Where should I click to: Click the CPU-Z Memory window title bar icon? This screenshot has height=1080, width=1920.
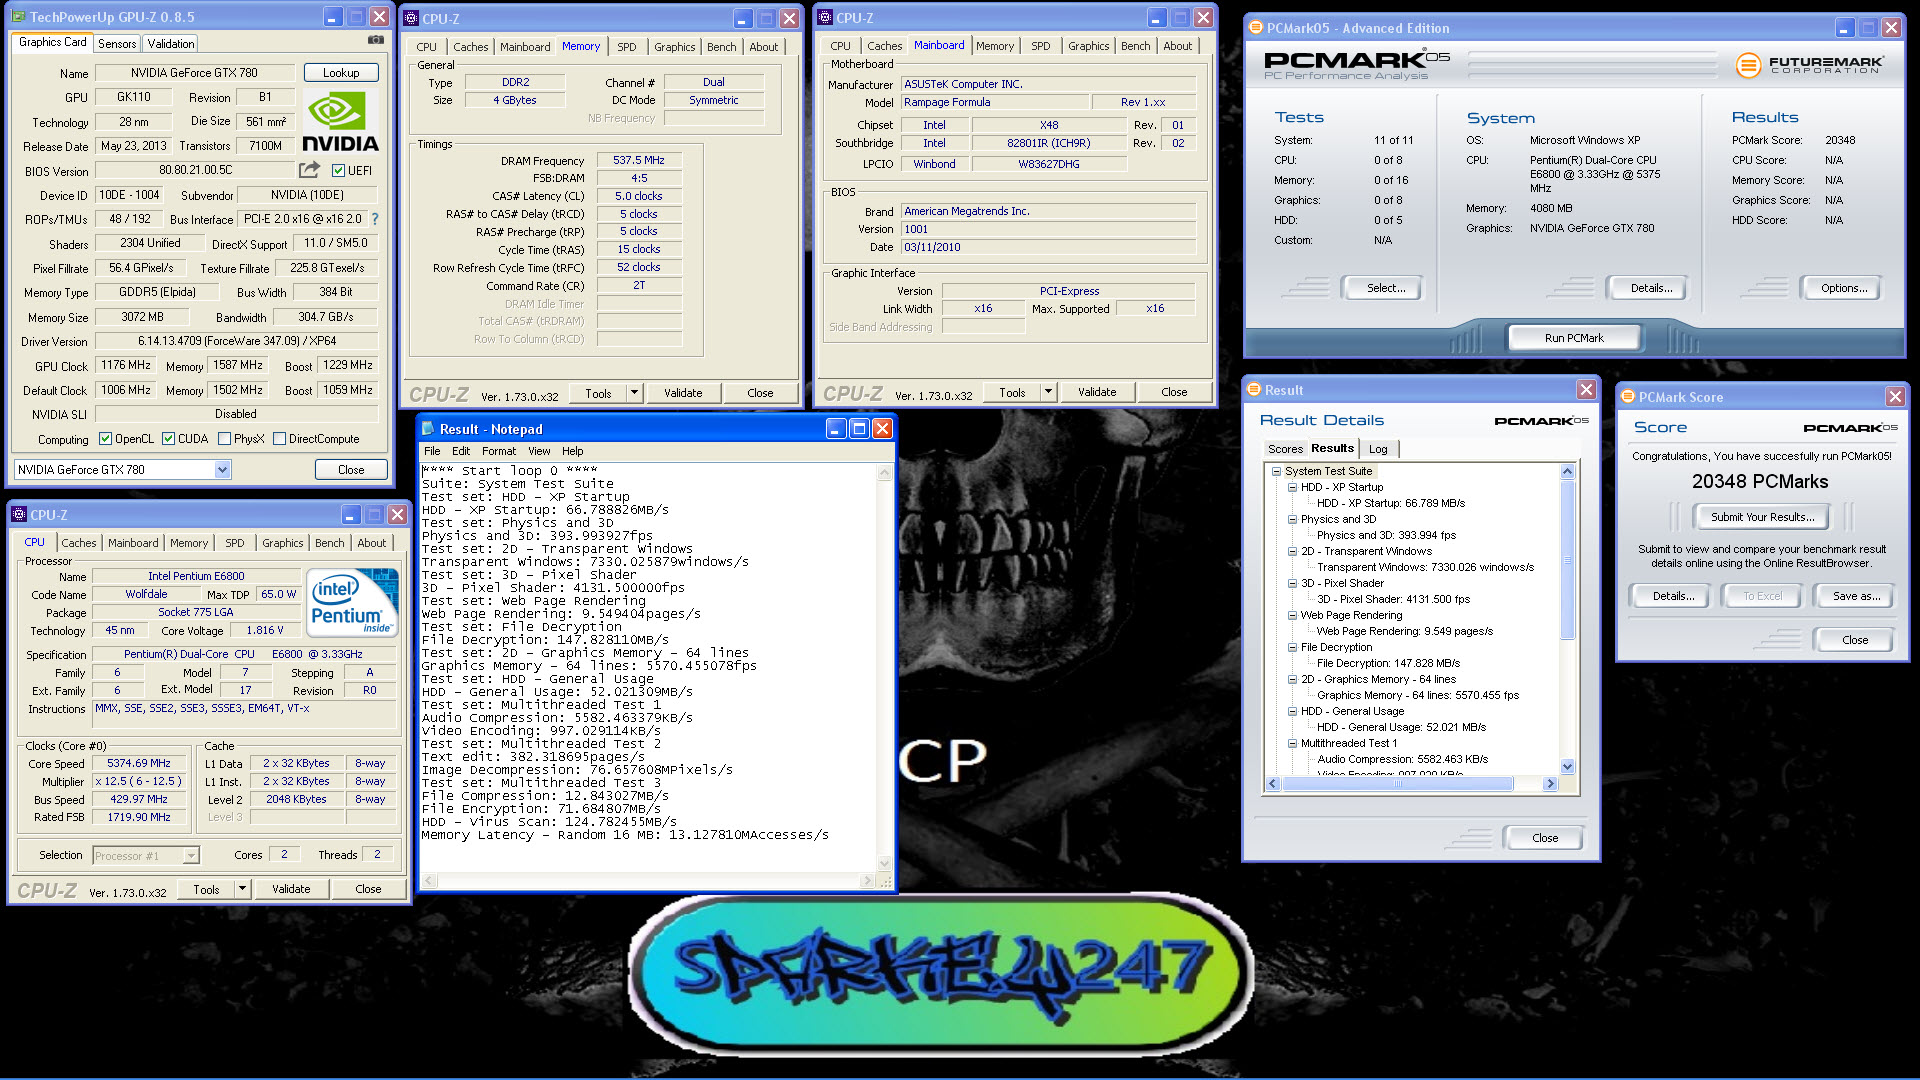point(411,18)
